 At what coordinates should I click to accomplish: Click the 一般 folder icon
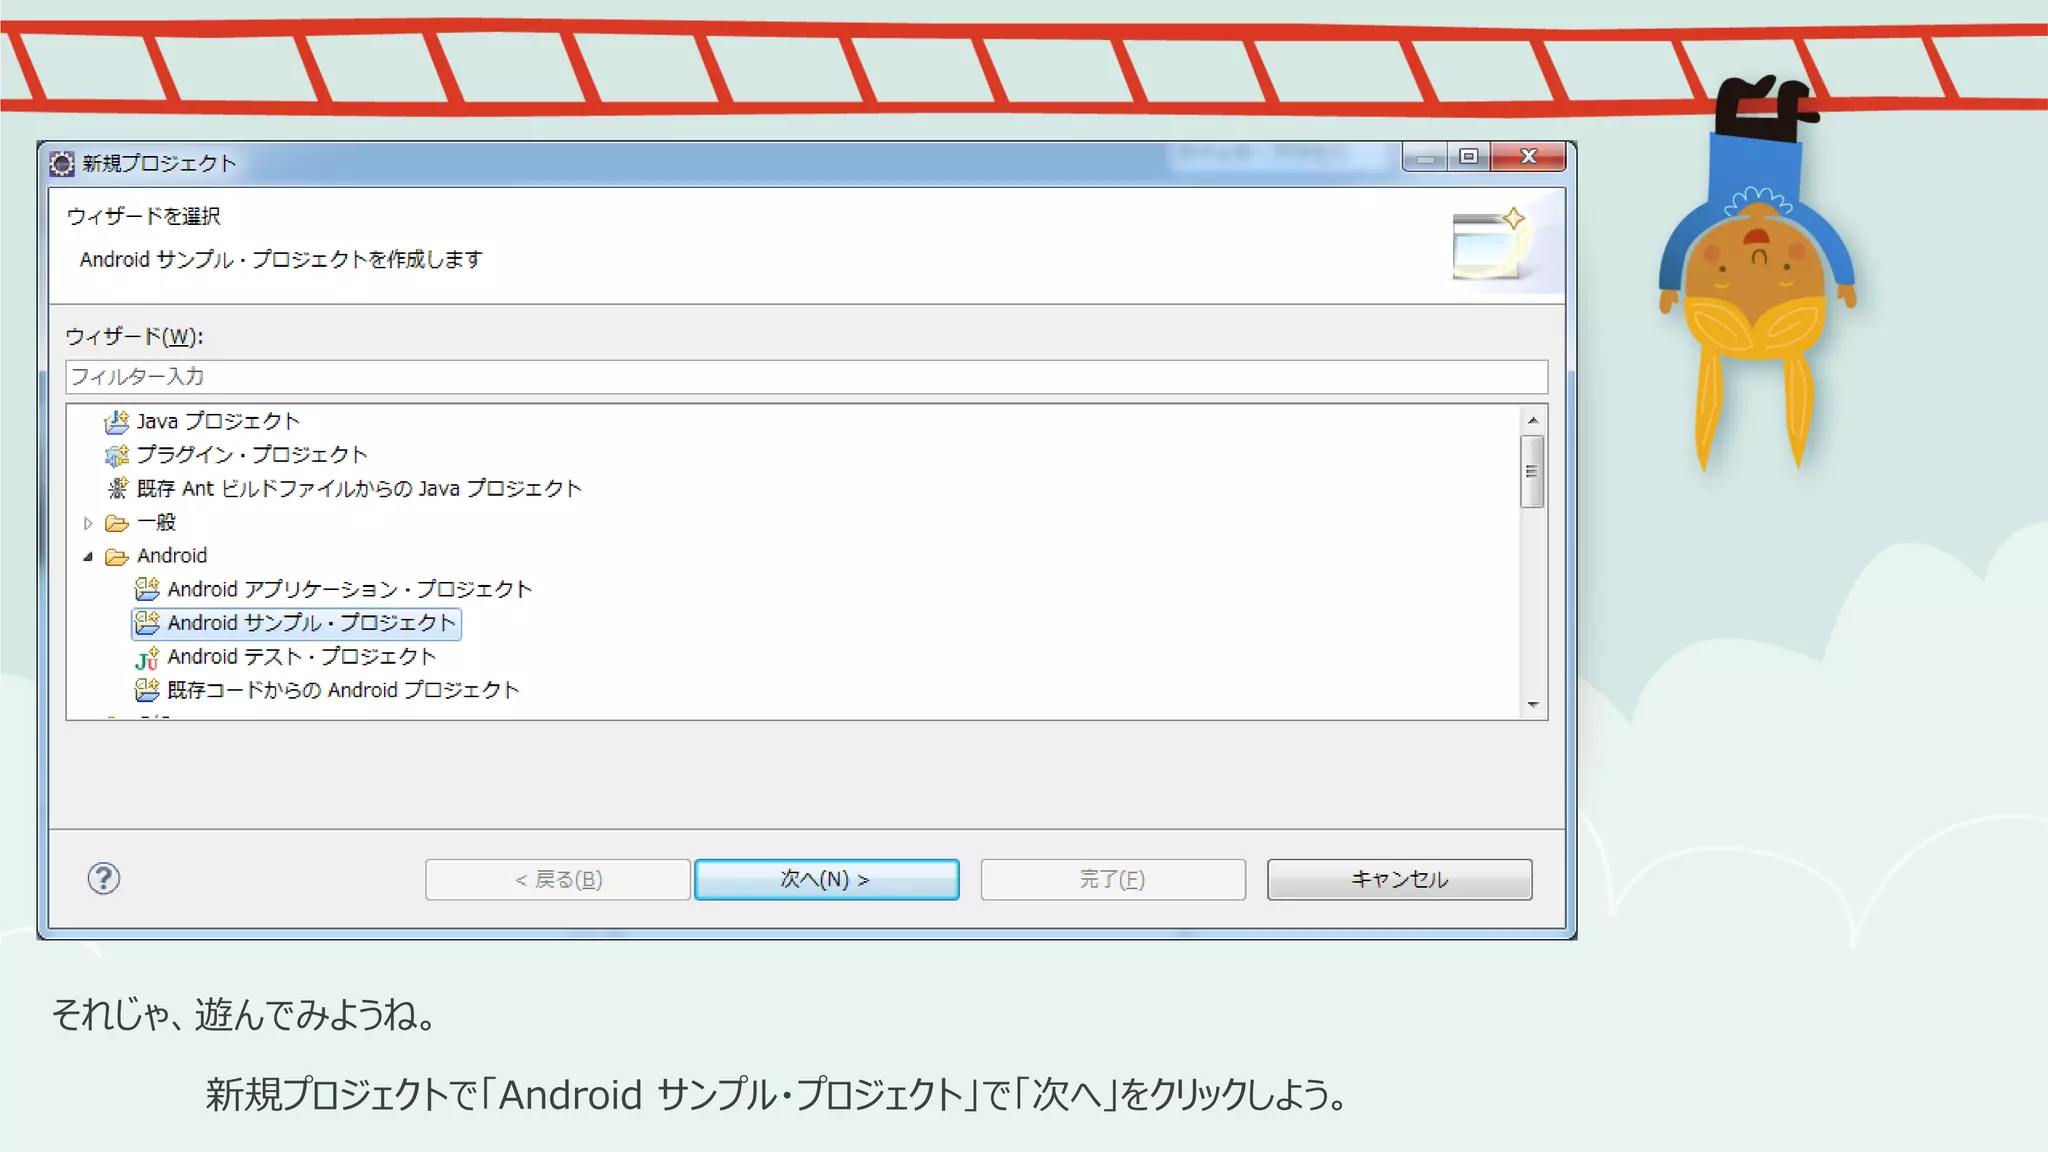117,523
